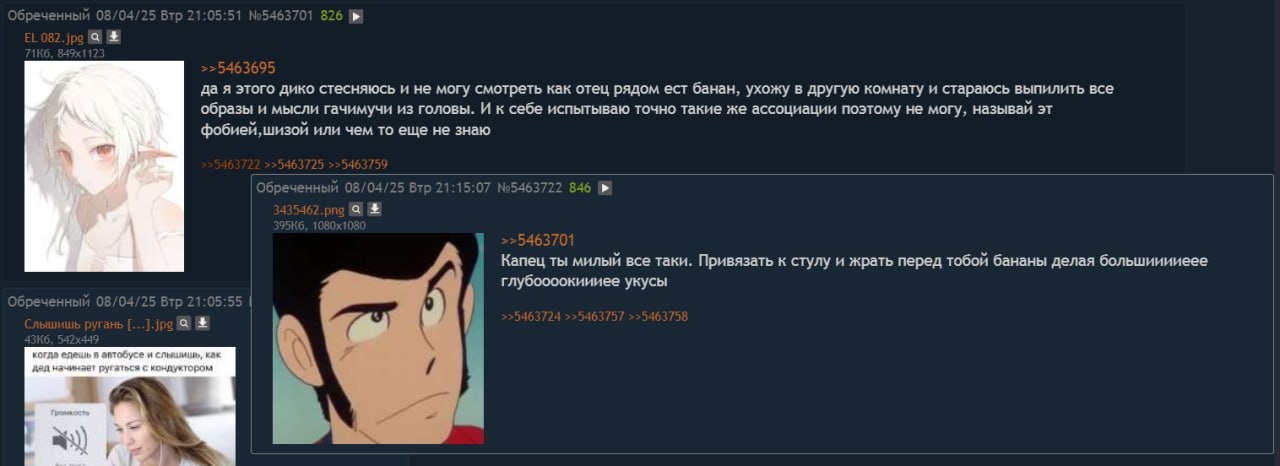The height and width of the screenshot is (466, 1280).
Task: Expand the Lupin character image thumbnail
Action: tap(378, 338)
